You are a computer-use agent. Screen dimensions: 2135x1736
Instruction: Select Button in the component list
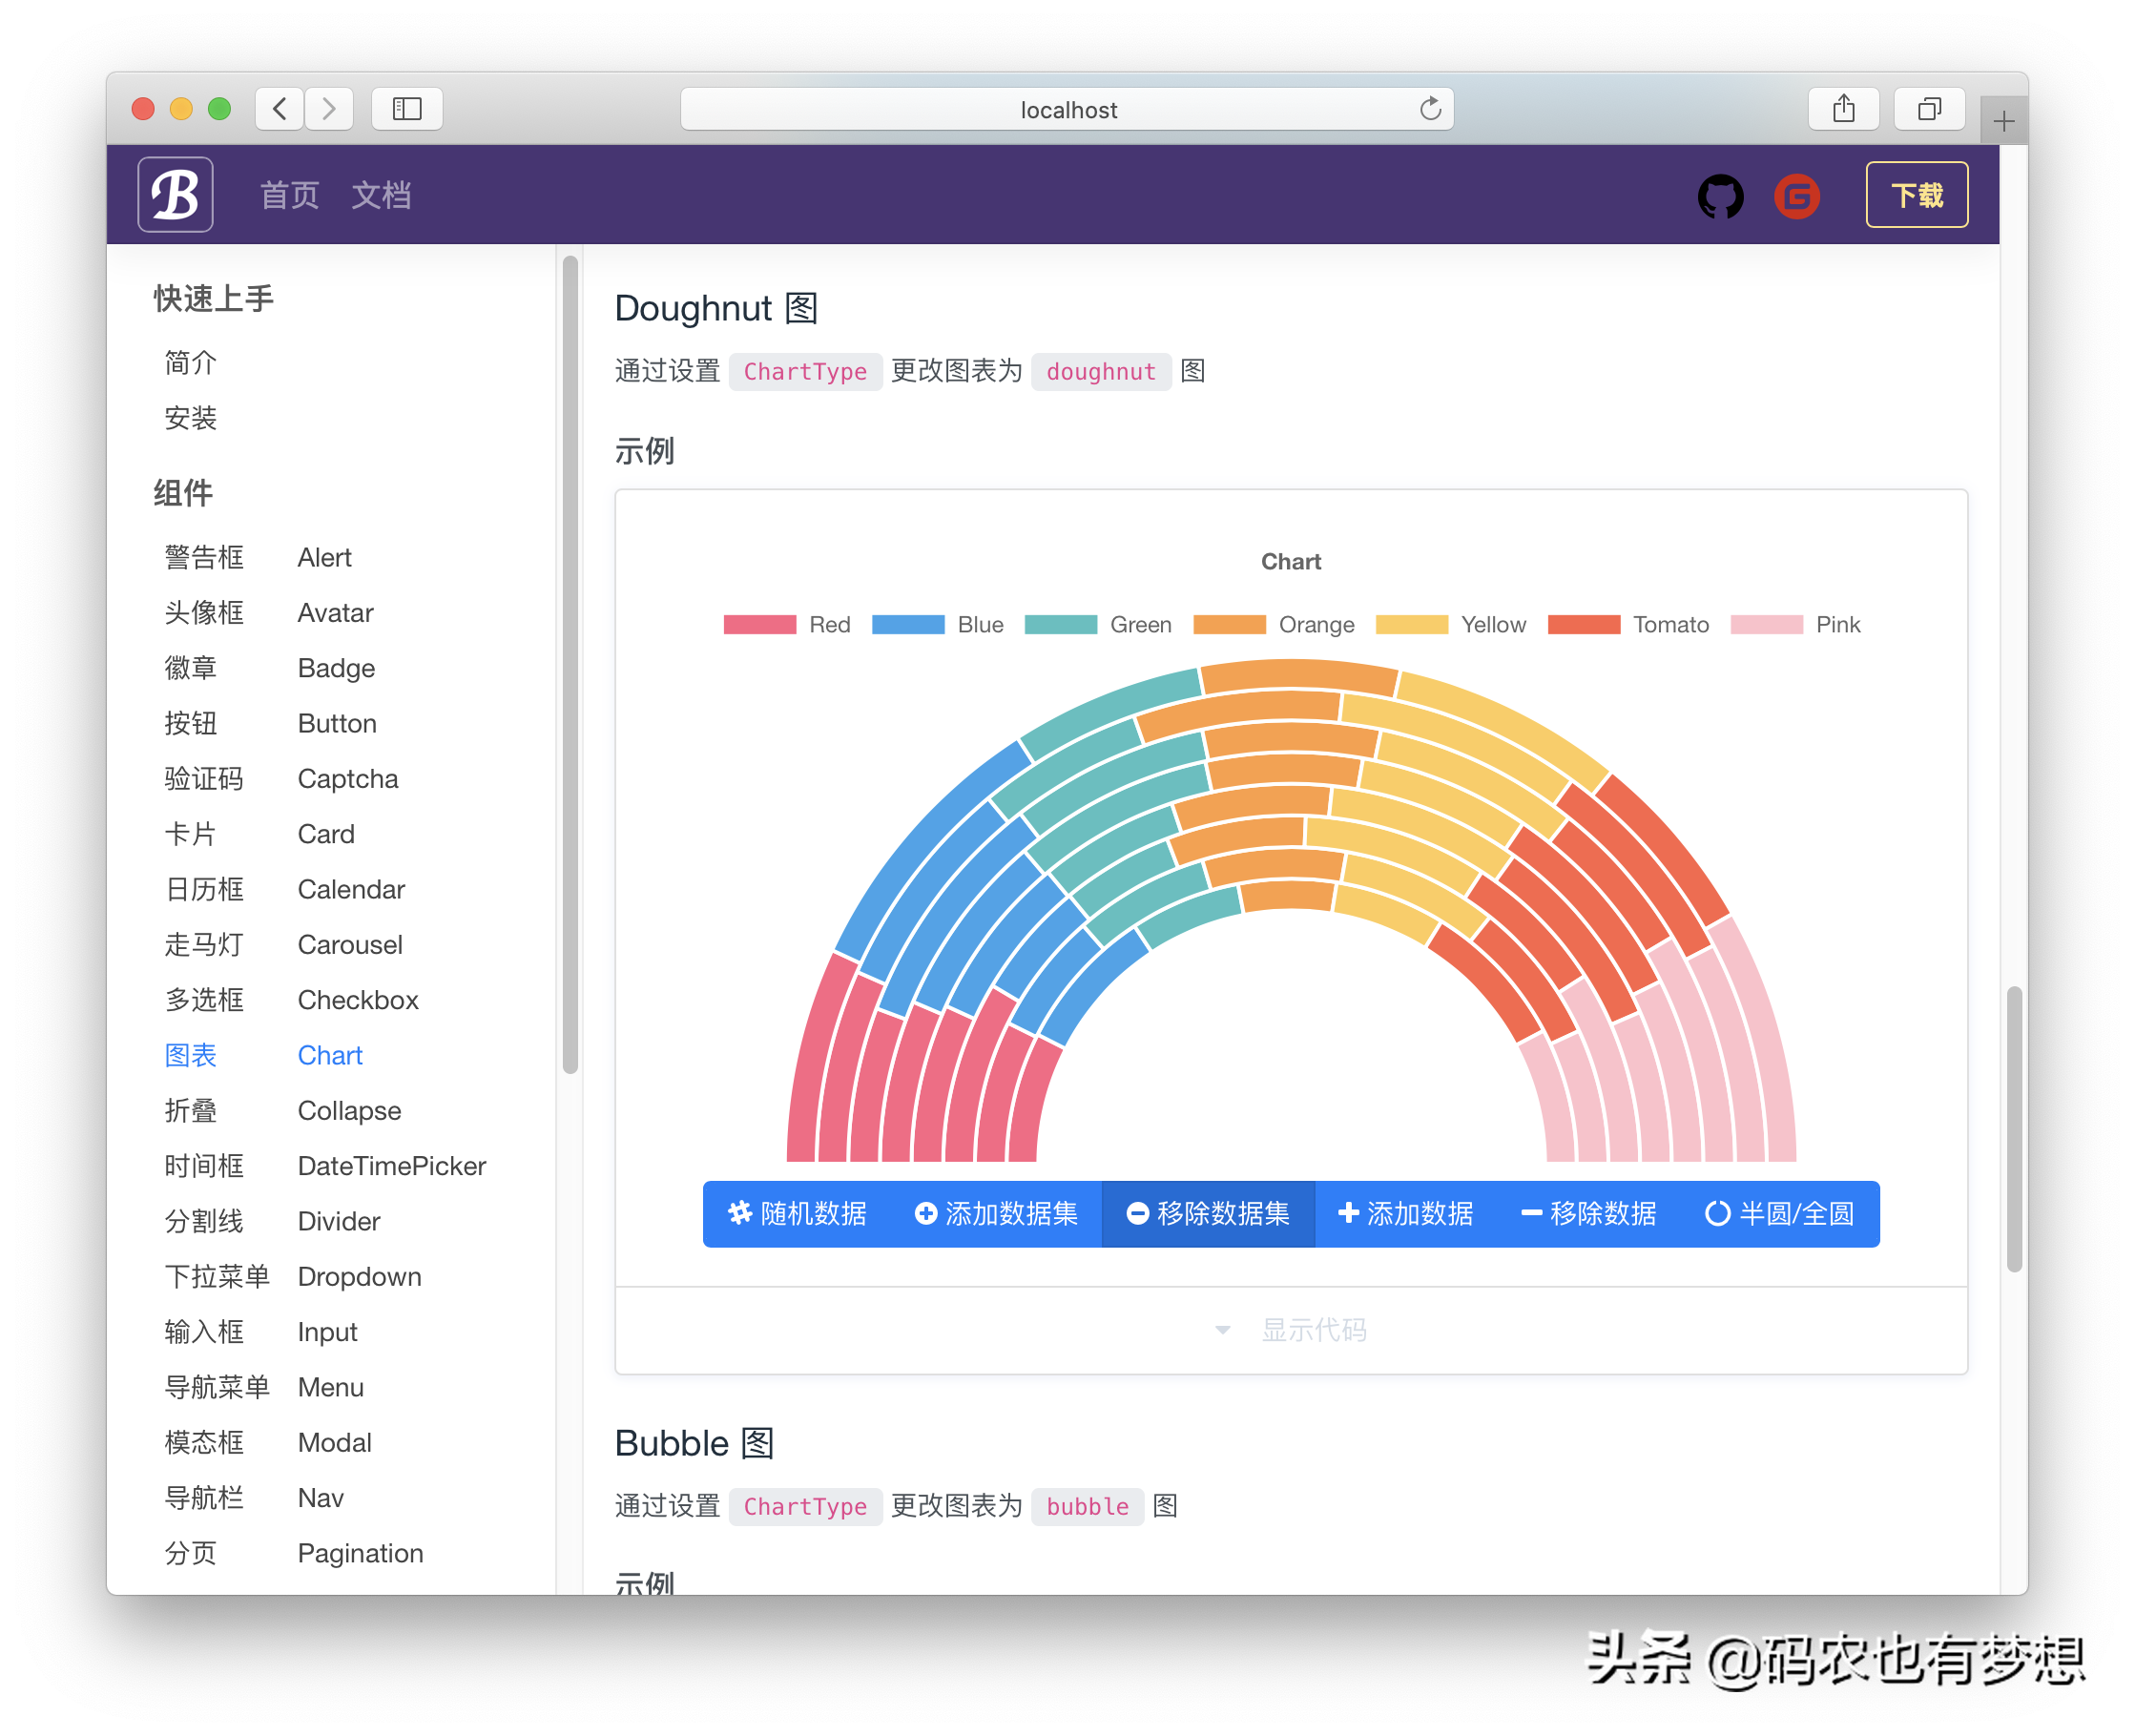337,723
